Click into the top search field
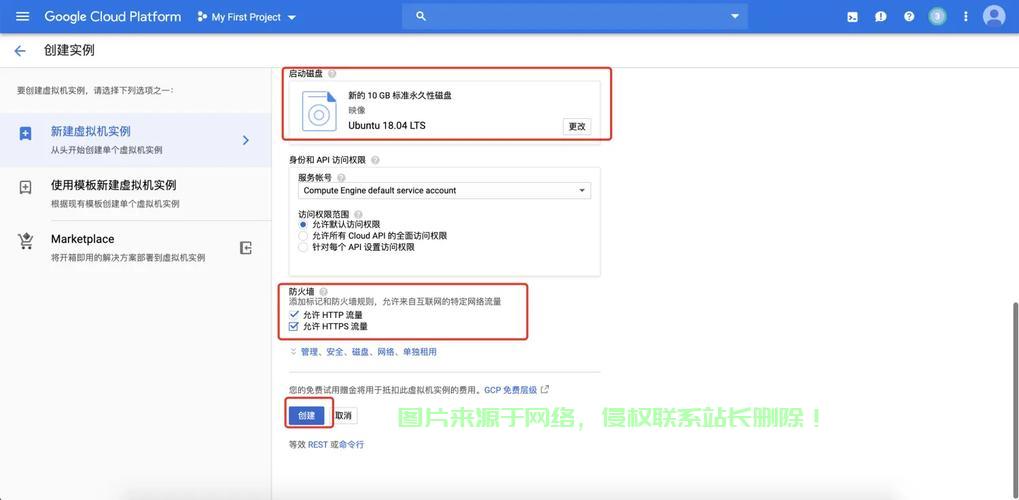 pyautogui.click(x=575, y=16)
